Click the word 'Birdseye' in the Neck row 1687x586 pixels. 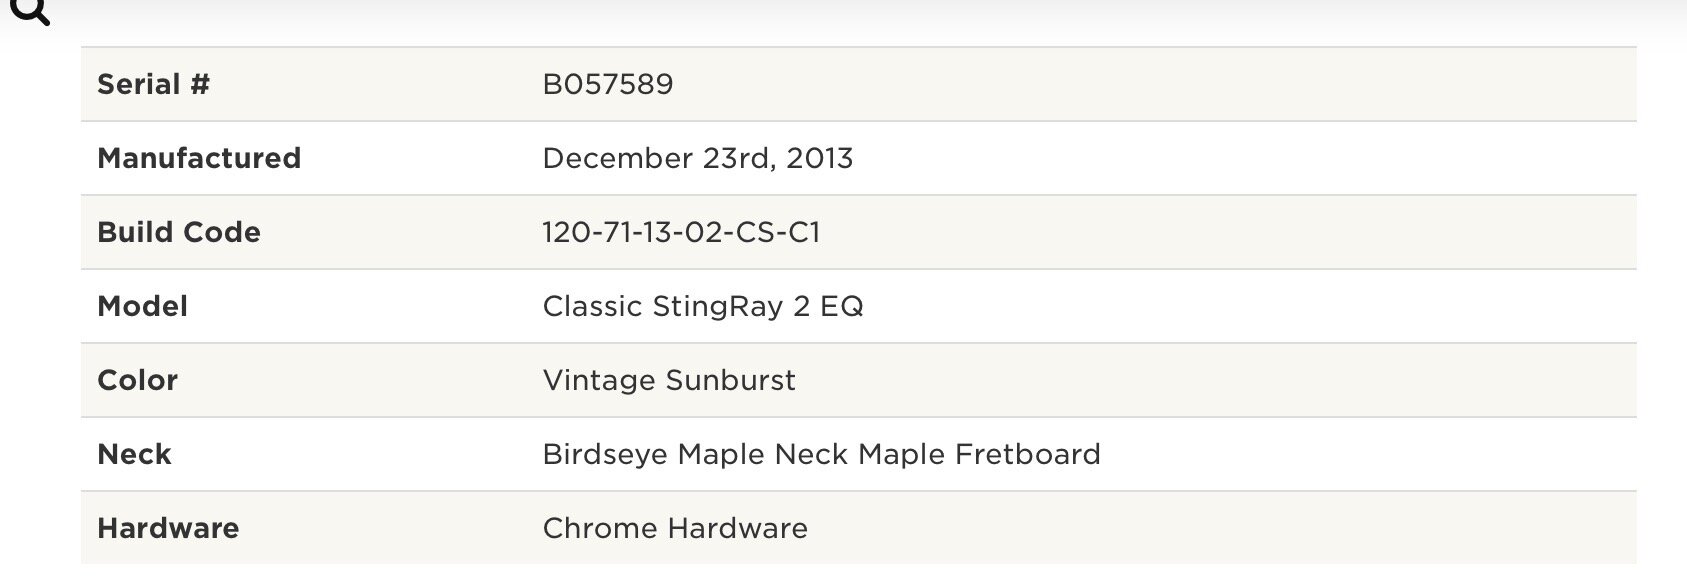pyautogui.click(x=606, y=454)
